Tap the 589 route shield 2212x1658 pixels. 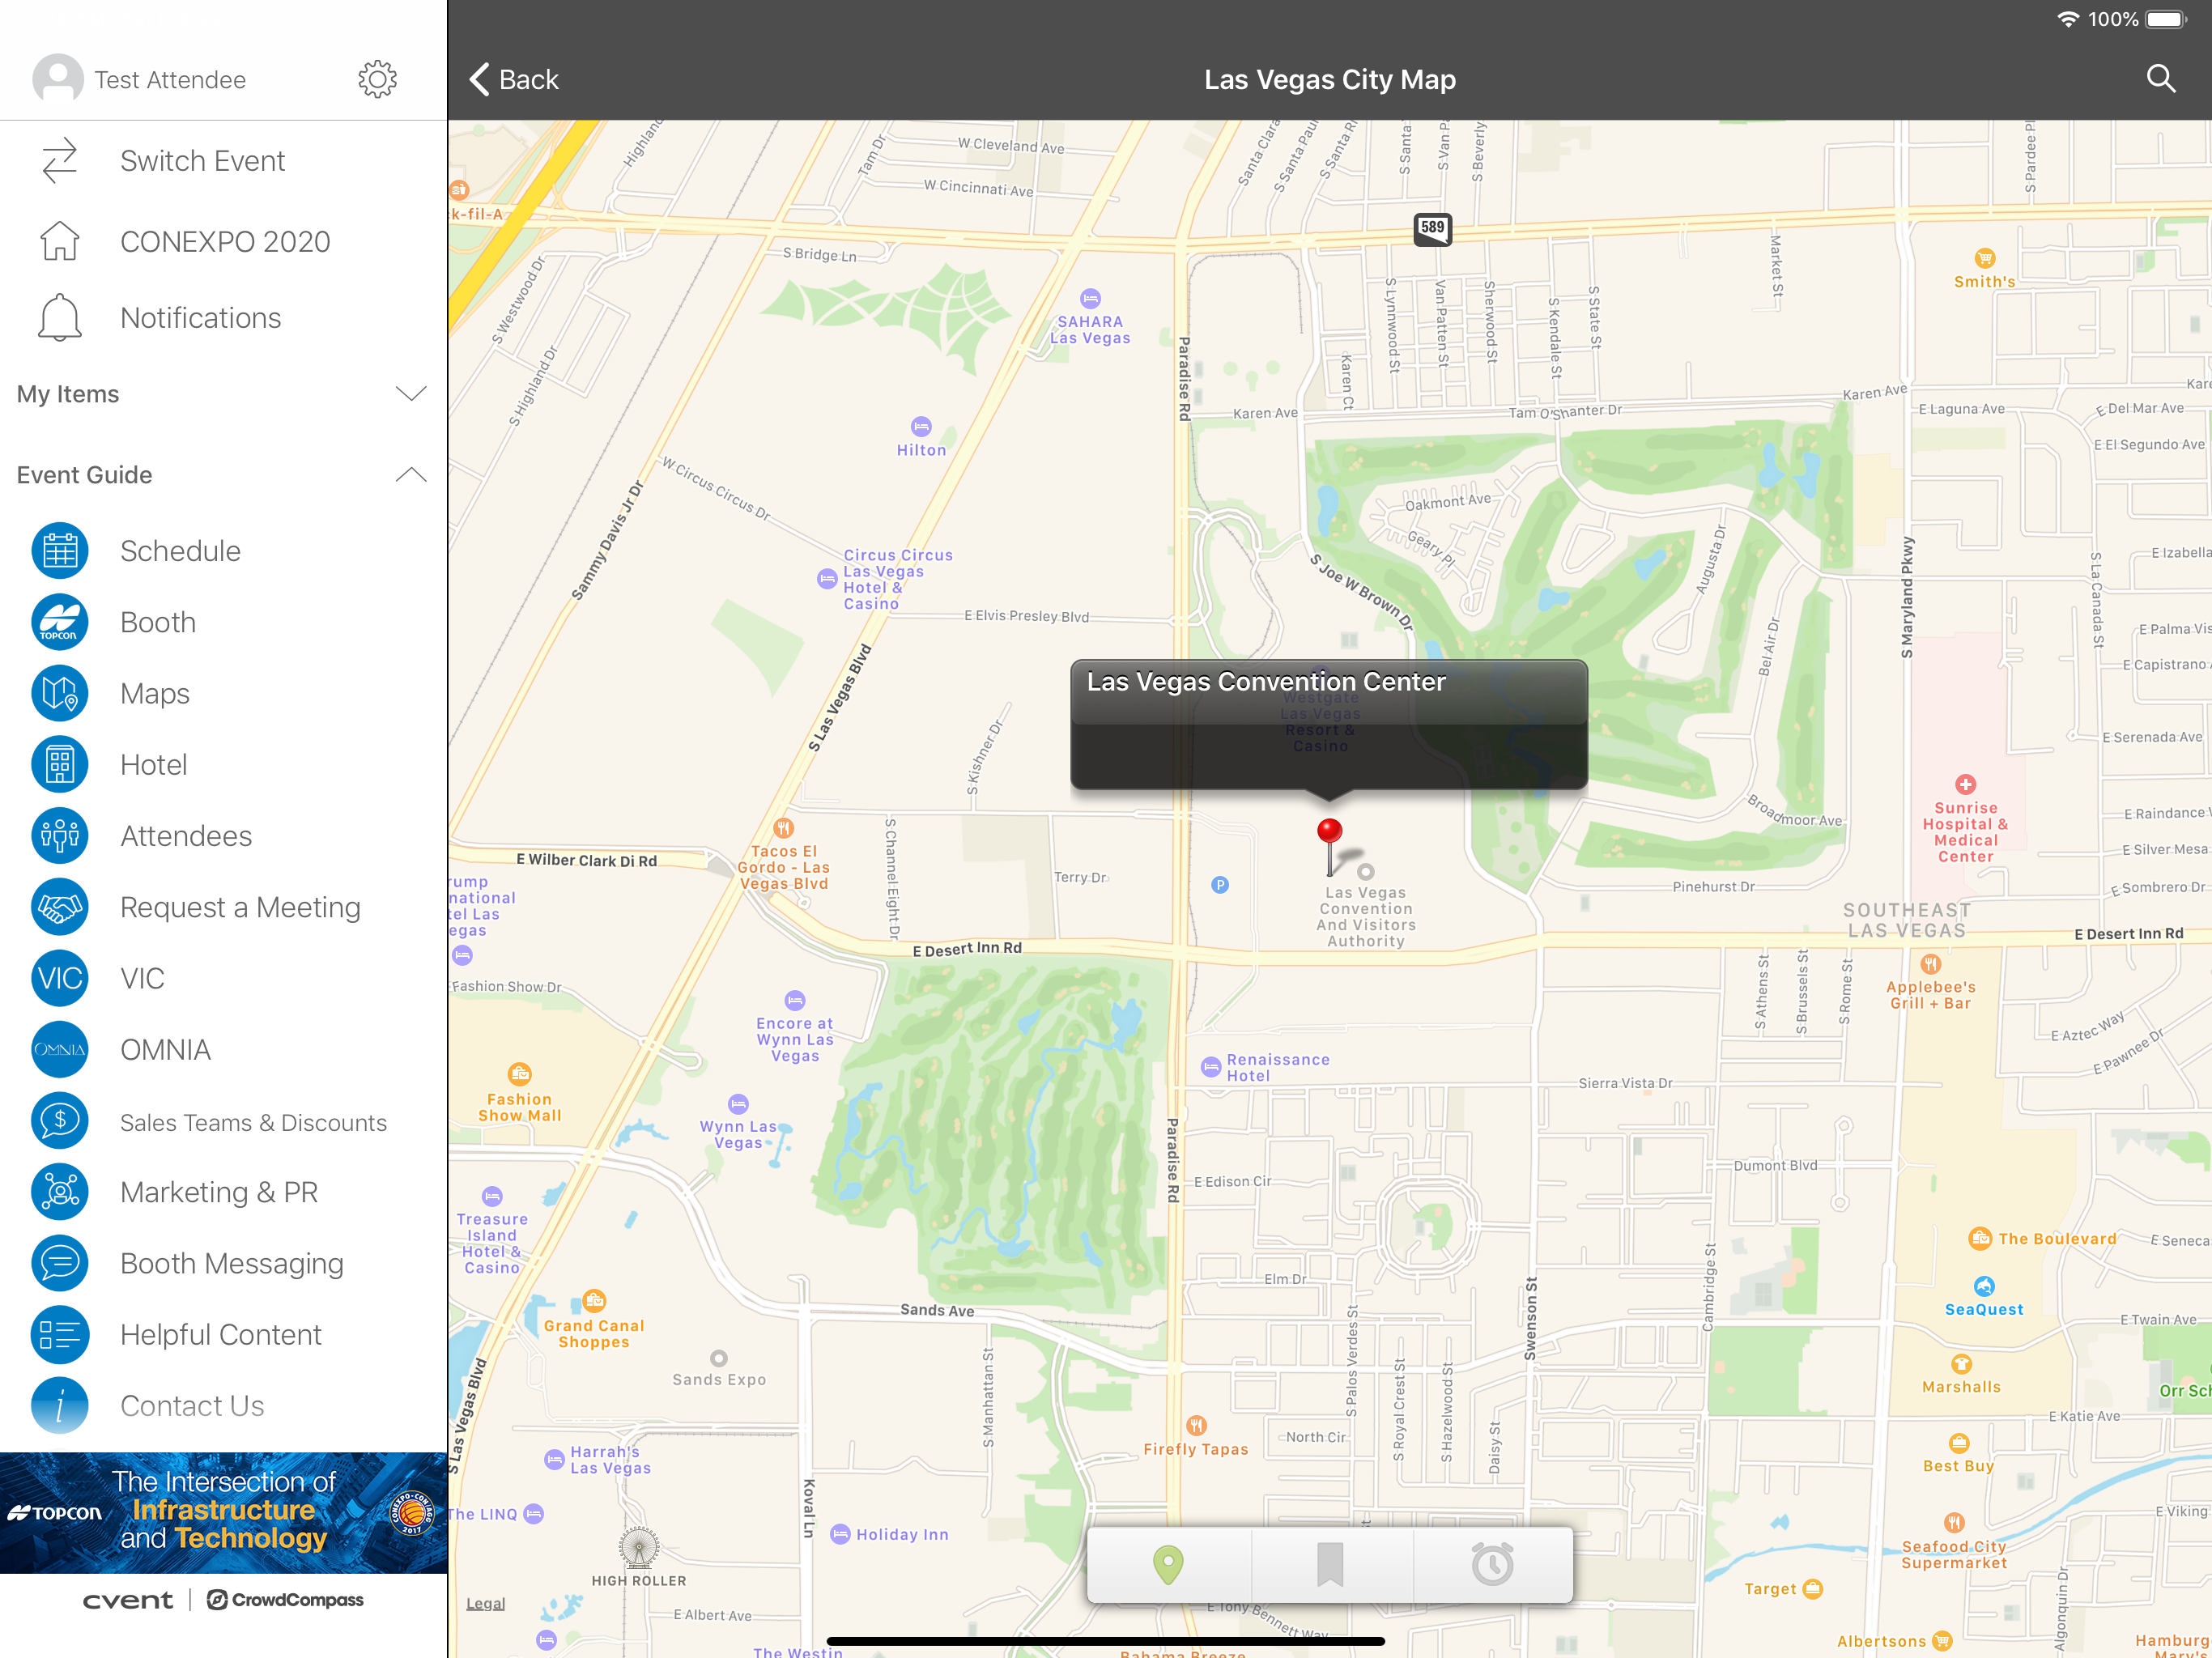point(1432,229)
